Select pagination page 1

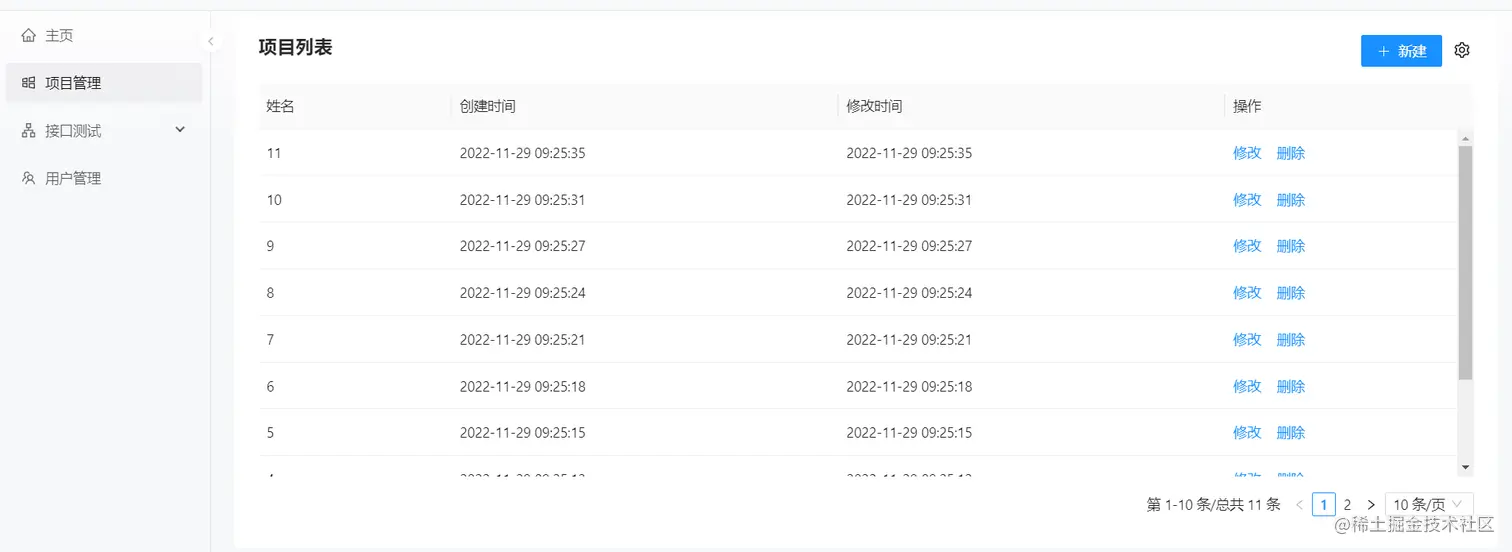pyautogui.click(x=1323, y=505)
